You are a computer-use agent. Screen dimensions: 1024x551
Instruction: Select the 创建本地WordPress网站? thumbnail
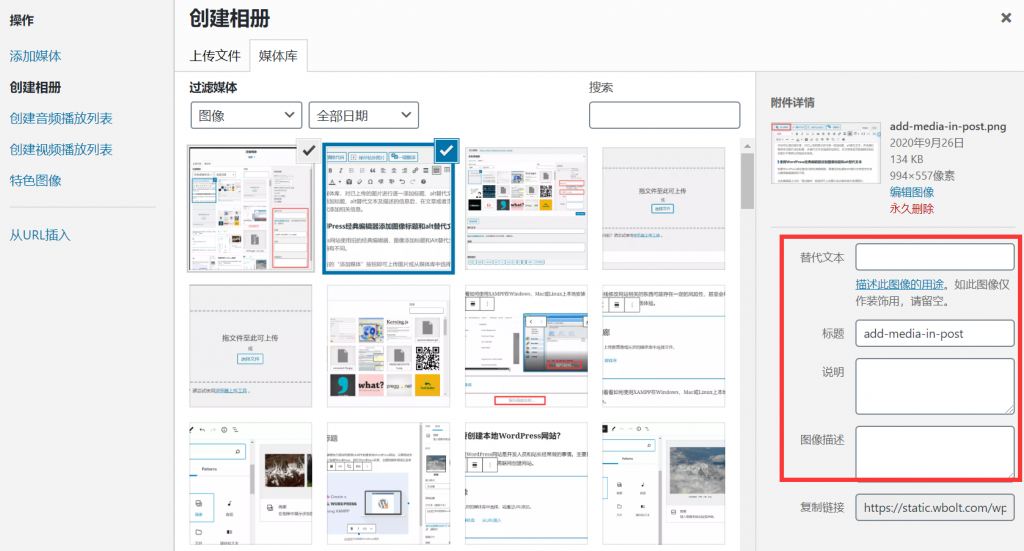click(x=526, y=484)
